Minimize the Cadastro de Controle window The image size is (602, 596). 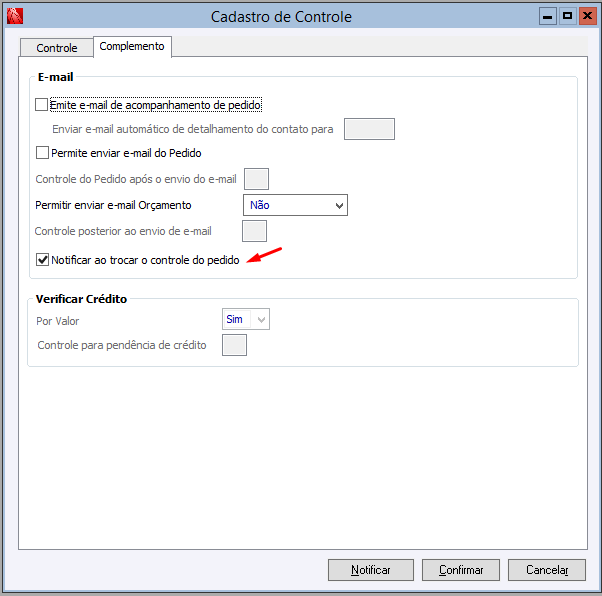[x=548, y=16]
